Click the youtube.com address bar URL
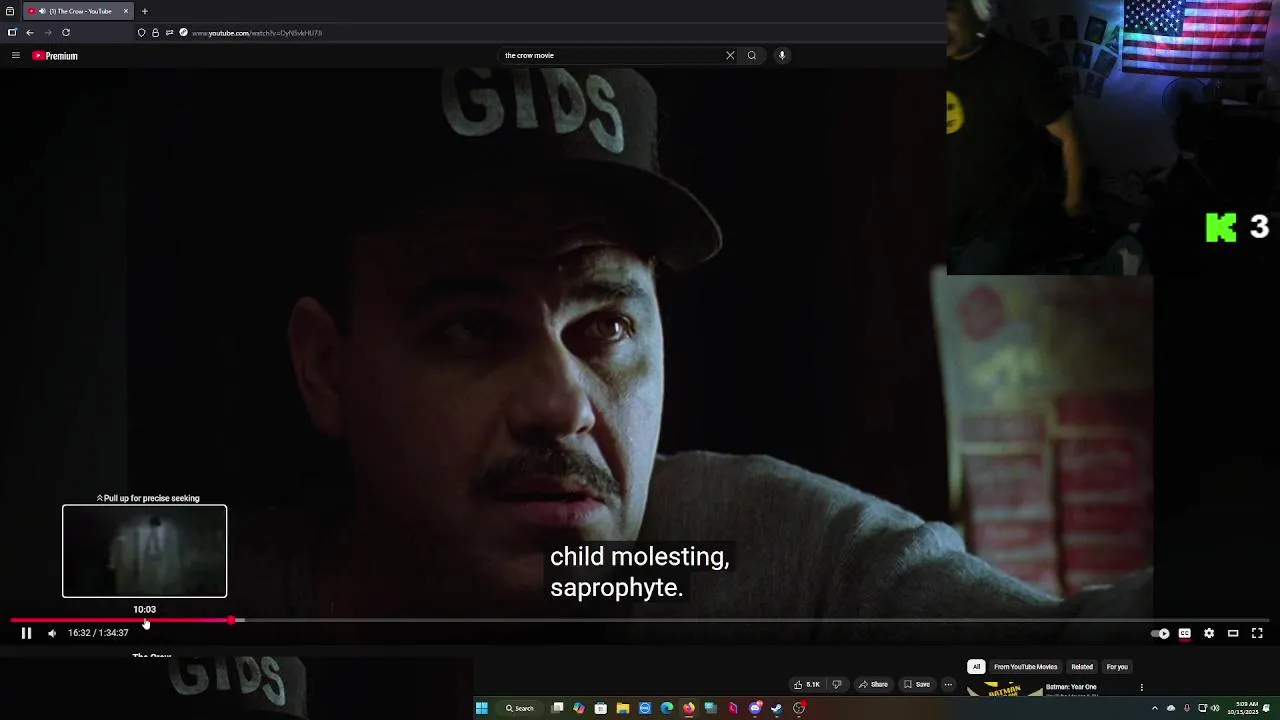 pos(257,33)
